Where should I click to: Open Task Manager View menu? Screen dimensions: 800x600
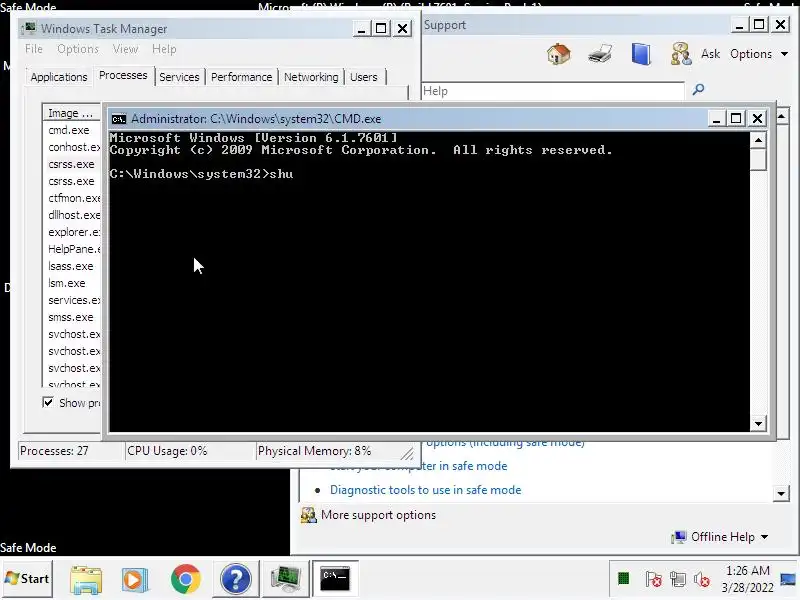tap(125, 49)
